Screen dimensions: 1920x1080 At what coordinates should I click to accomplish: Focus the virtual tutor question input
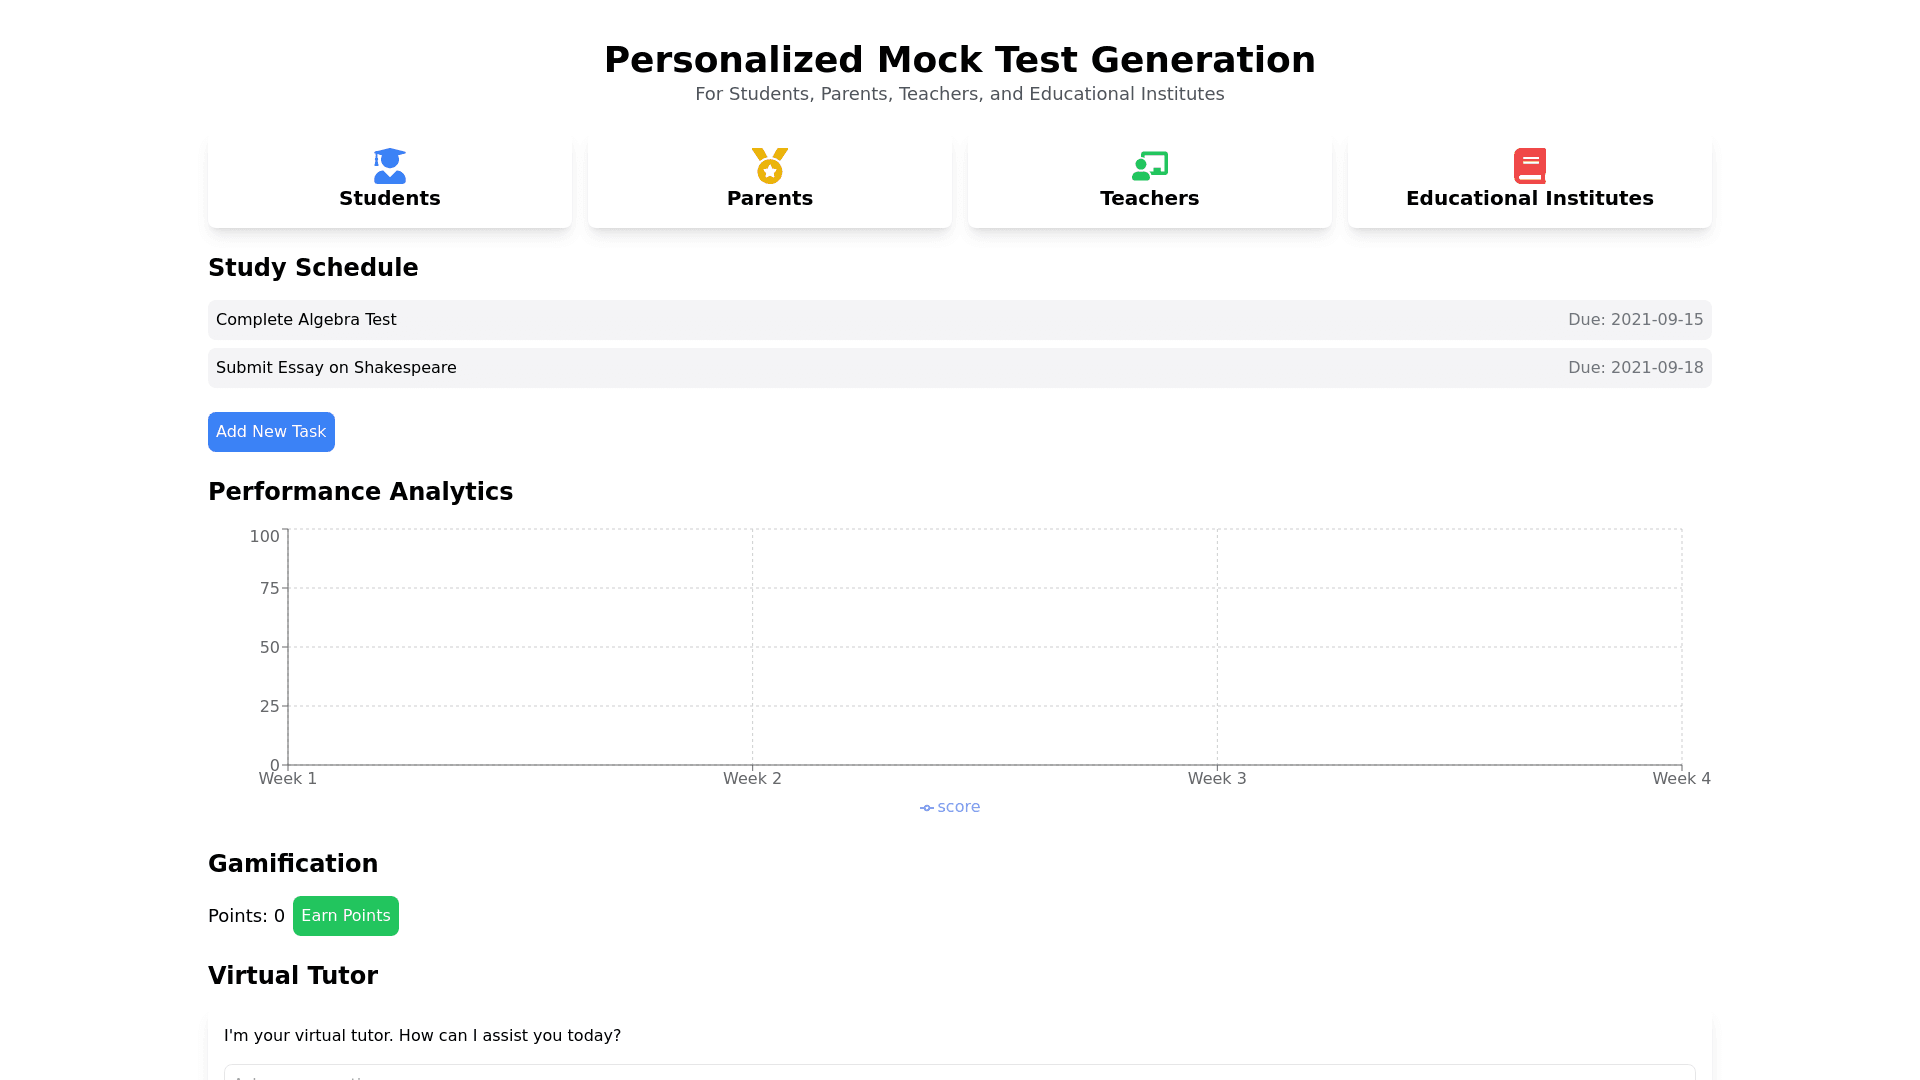point(960,1073)
